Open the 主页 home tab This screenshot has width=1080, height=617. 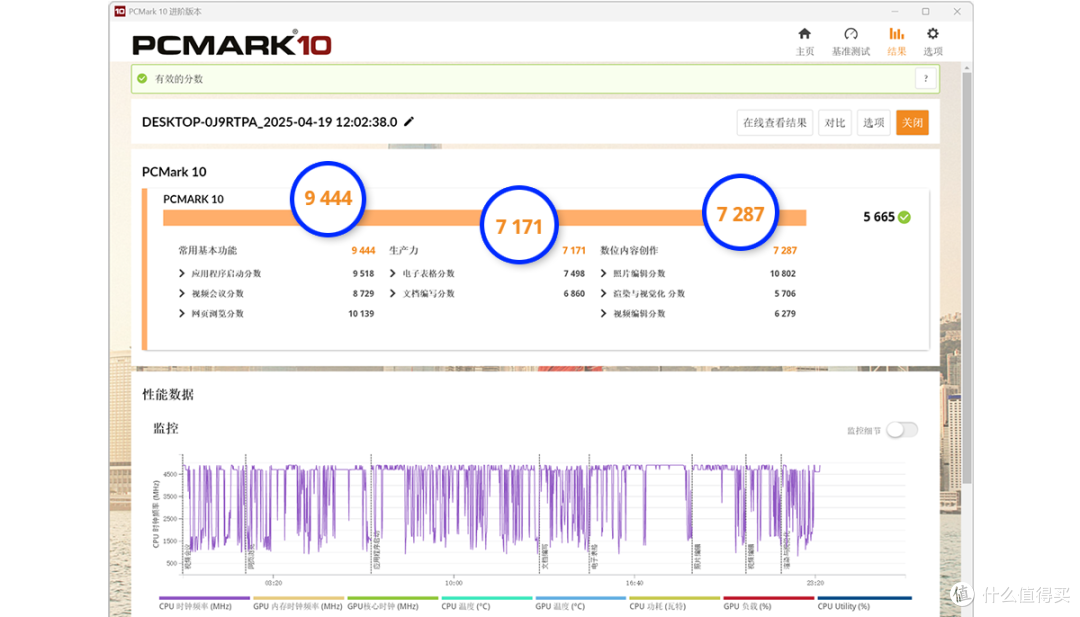pyautogui.click(x=804, y=41)
